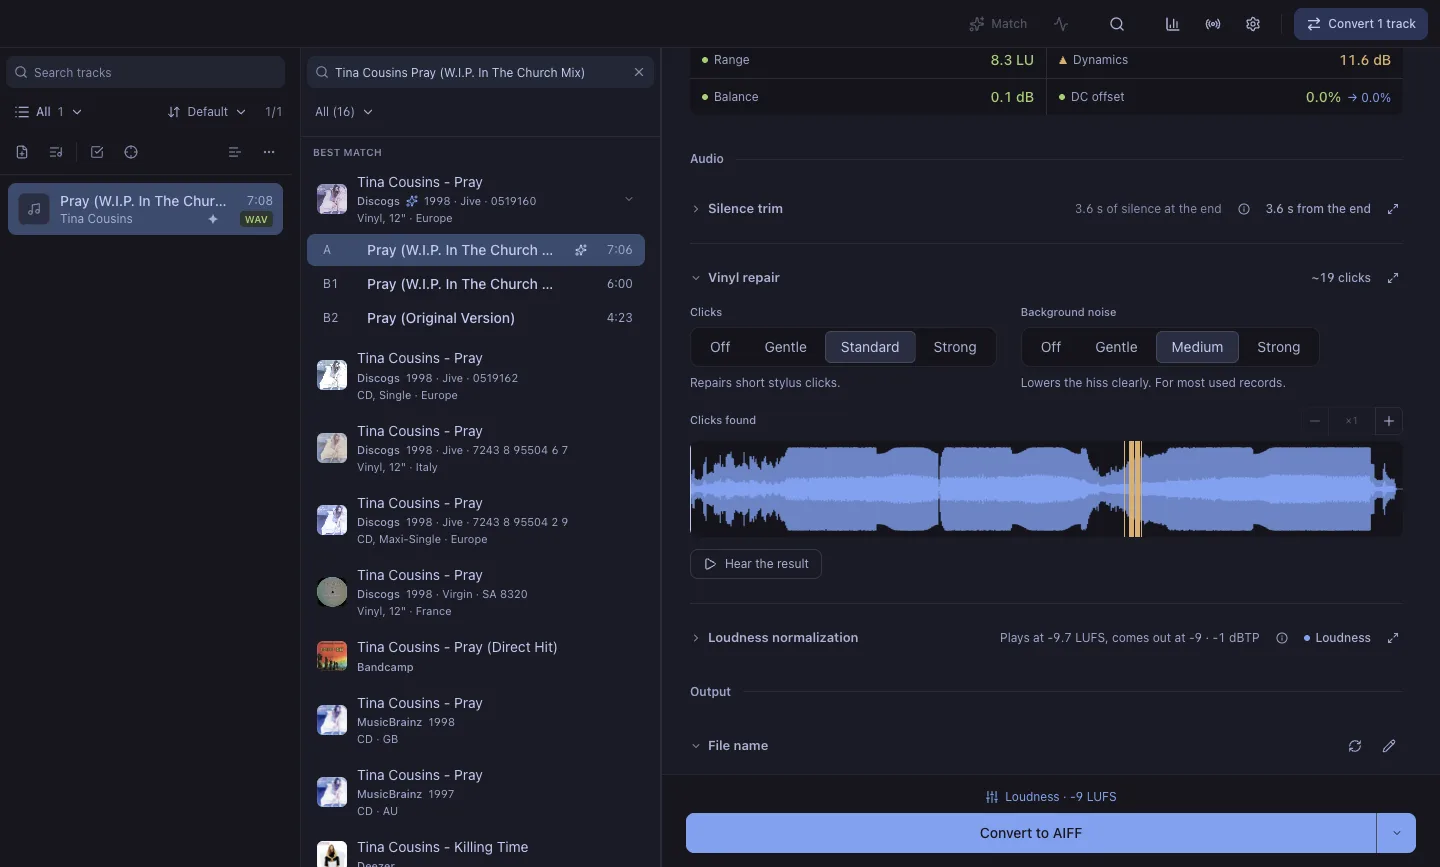
Task: Open the Default sort order dropdown
Action: click(206, 112)
